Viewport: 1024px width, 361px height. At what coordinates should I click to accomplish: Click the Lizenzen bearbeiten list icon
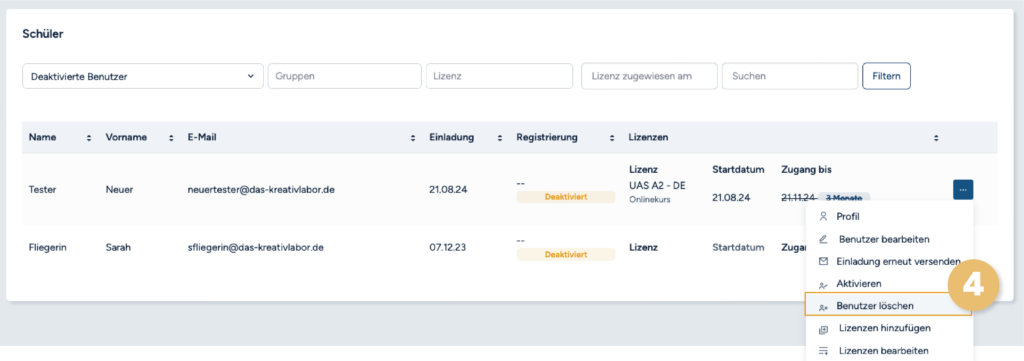click(824, 351)
